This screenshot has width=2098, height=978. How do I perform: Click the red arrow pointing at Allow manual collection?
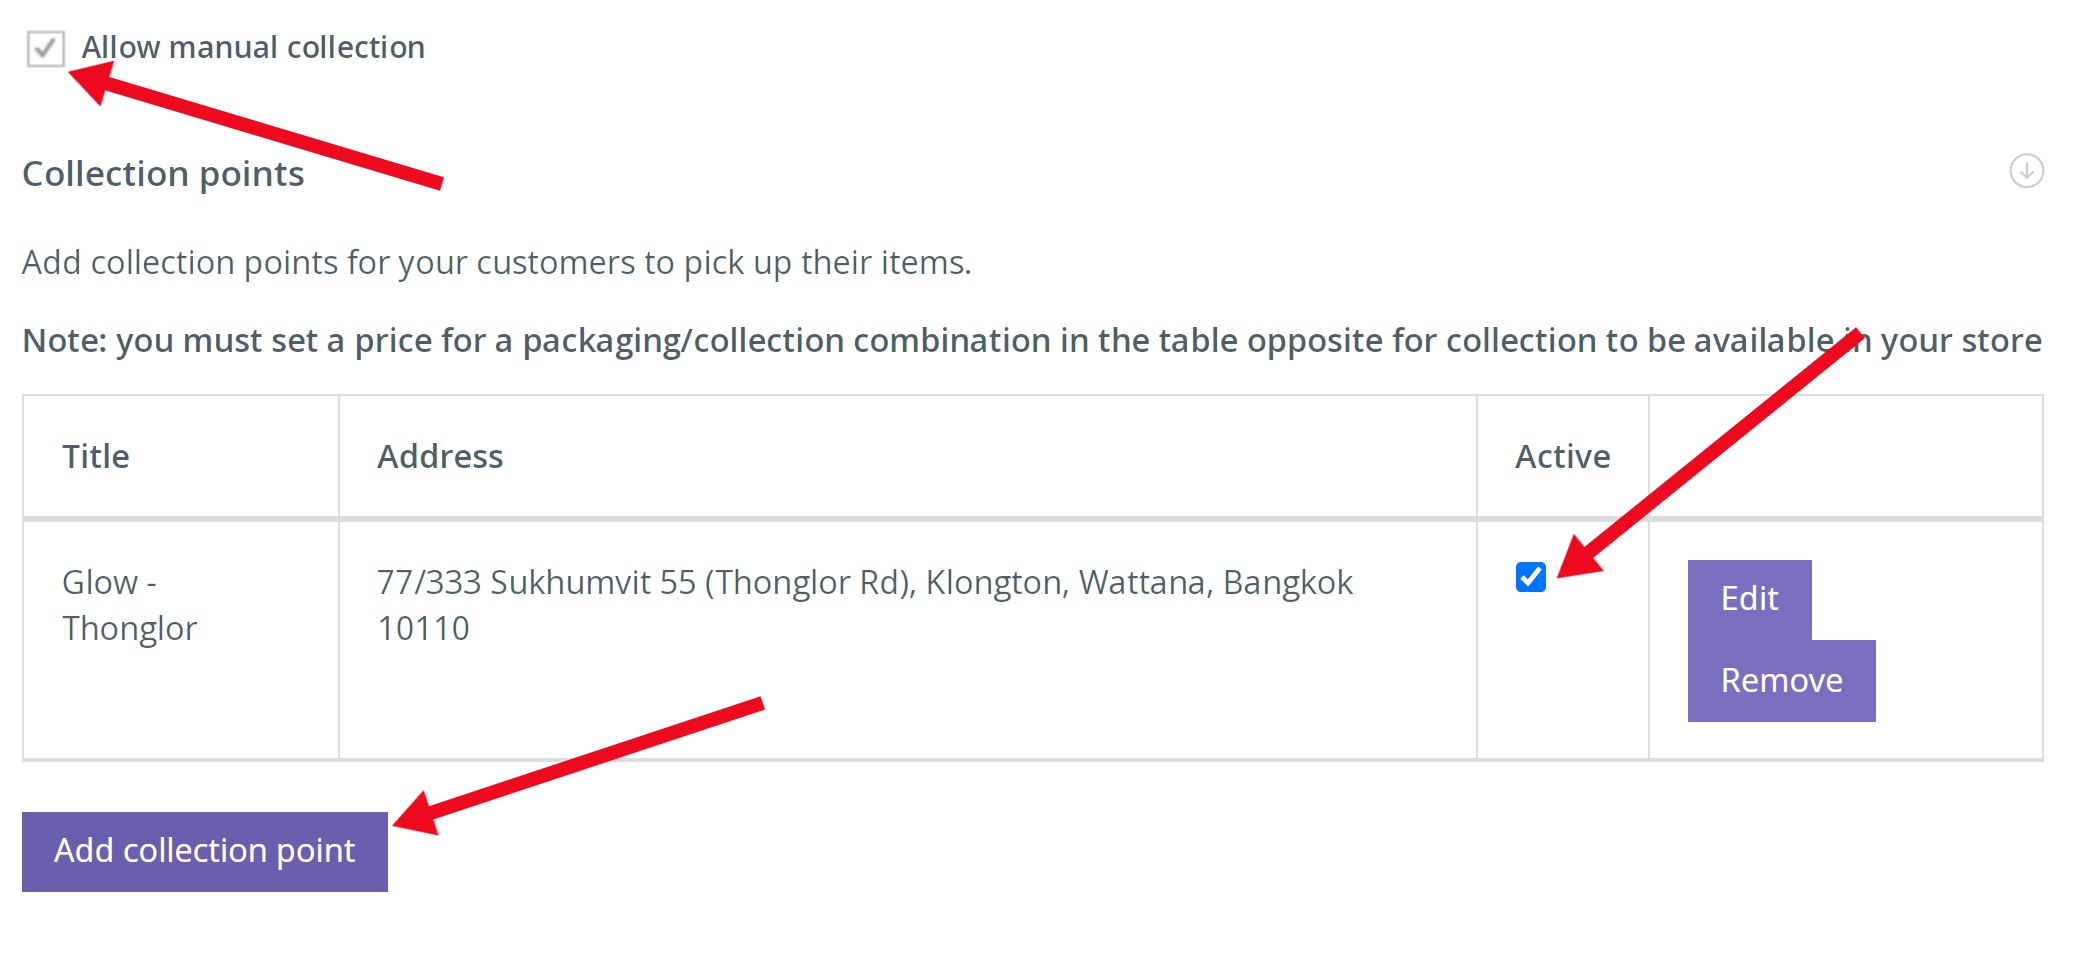[255, 124]
